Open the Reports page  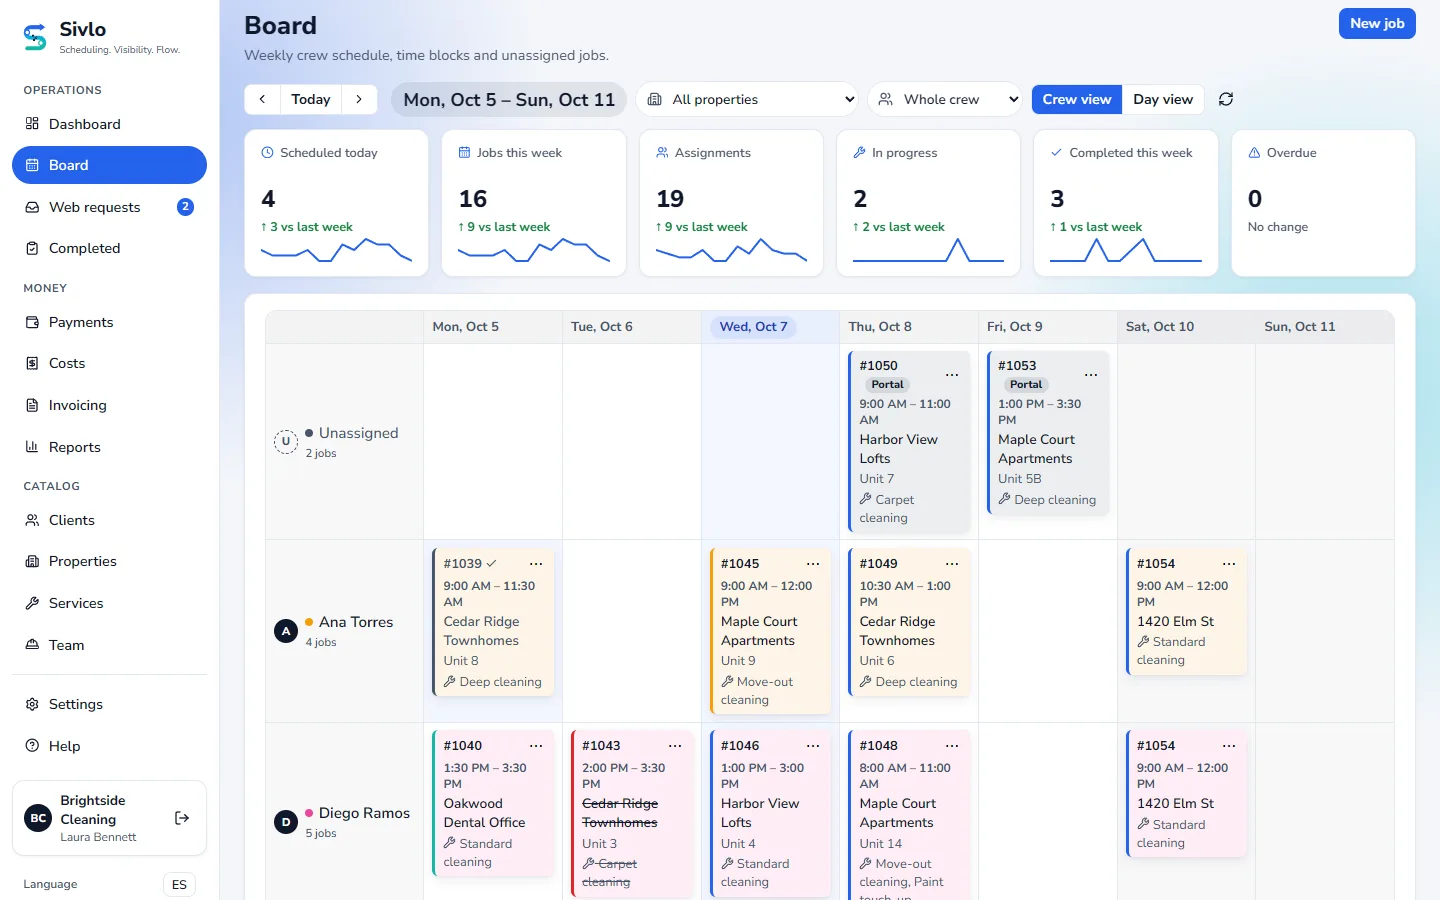click(109, 447)
